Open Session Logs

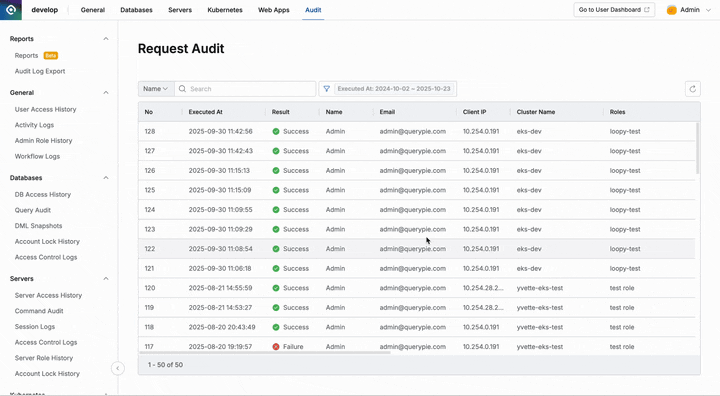coord(35,327)
